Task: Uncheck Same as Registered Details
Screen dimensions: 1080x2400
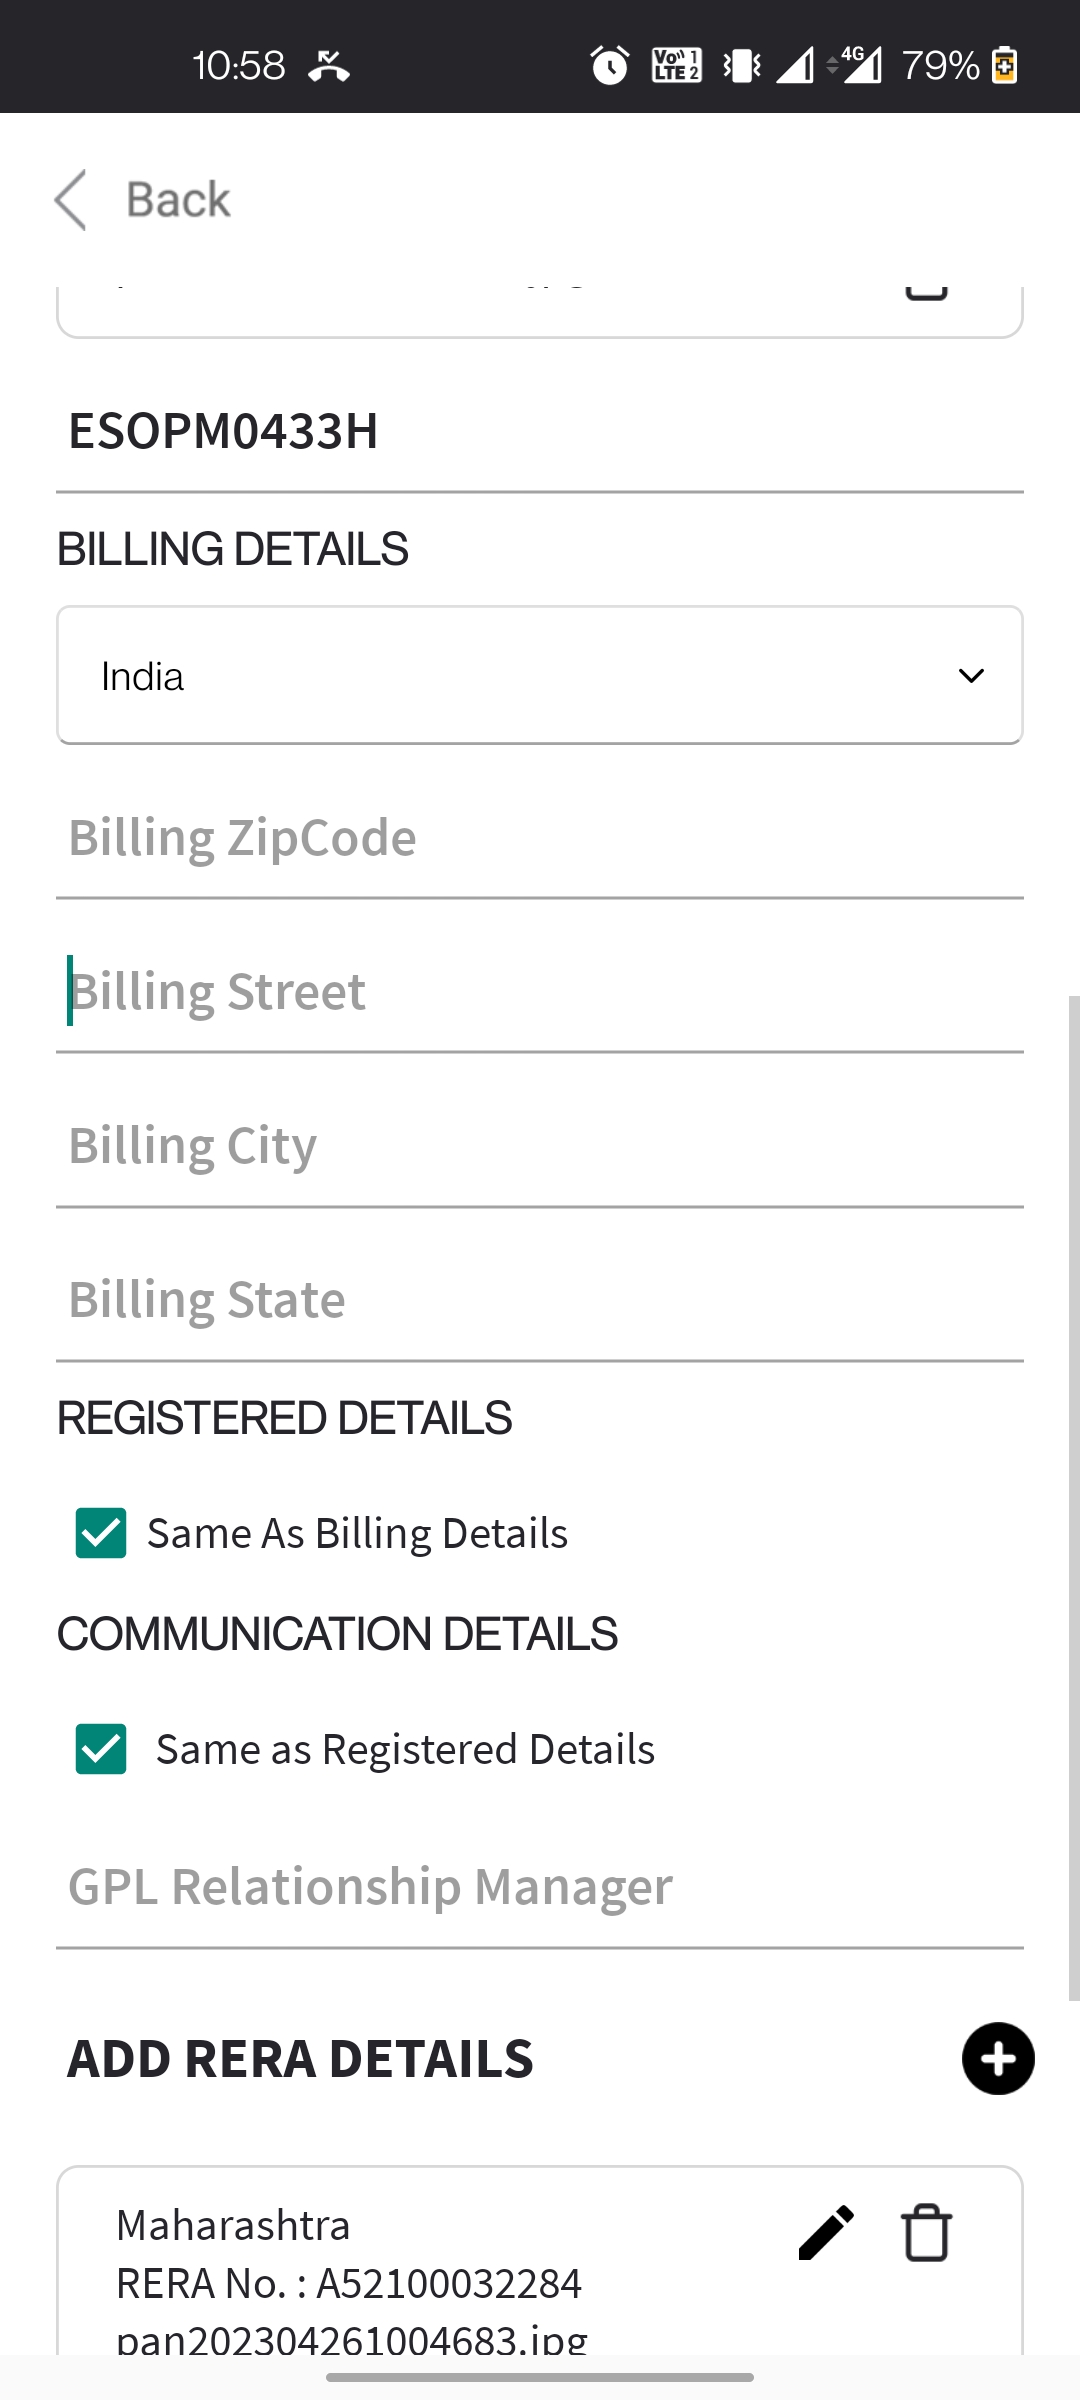Action: tap(101, 1749)
